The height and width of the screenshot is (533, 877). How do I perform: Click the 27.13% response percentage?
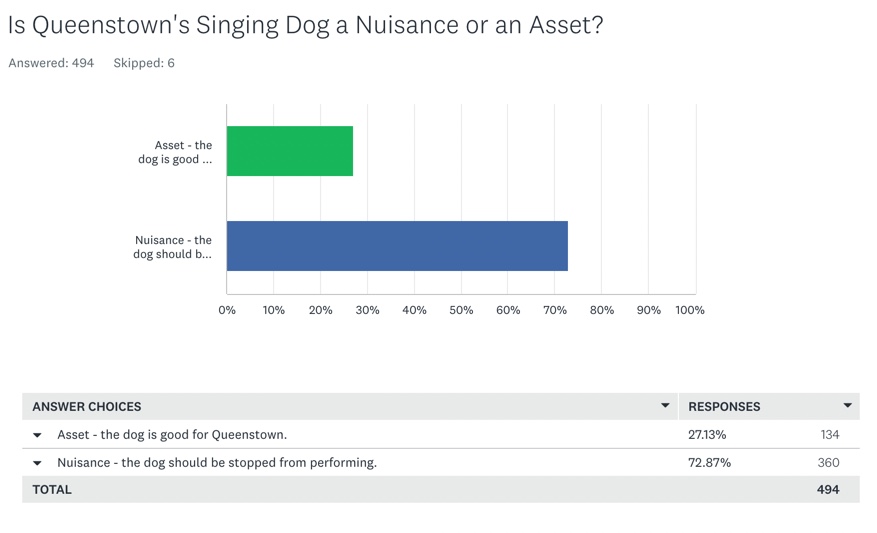(x=707, y=435)
